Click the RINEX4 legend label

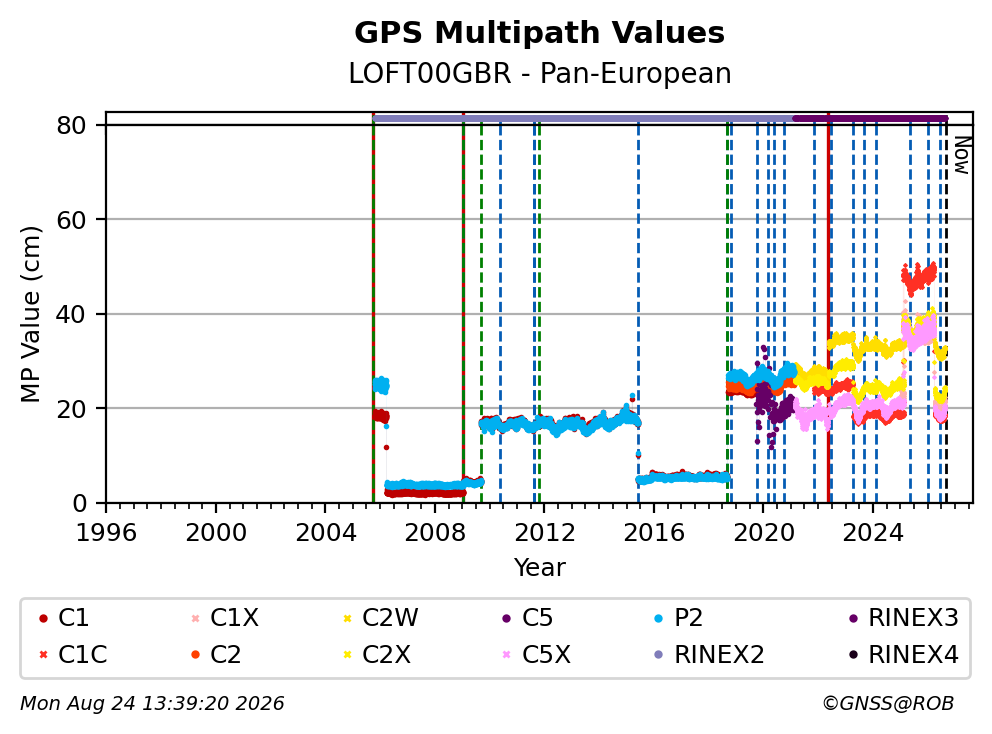[x=914, y=655]
